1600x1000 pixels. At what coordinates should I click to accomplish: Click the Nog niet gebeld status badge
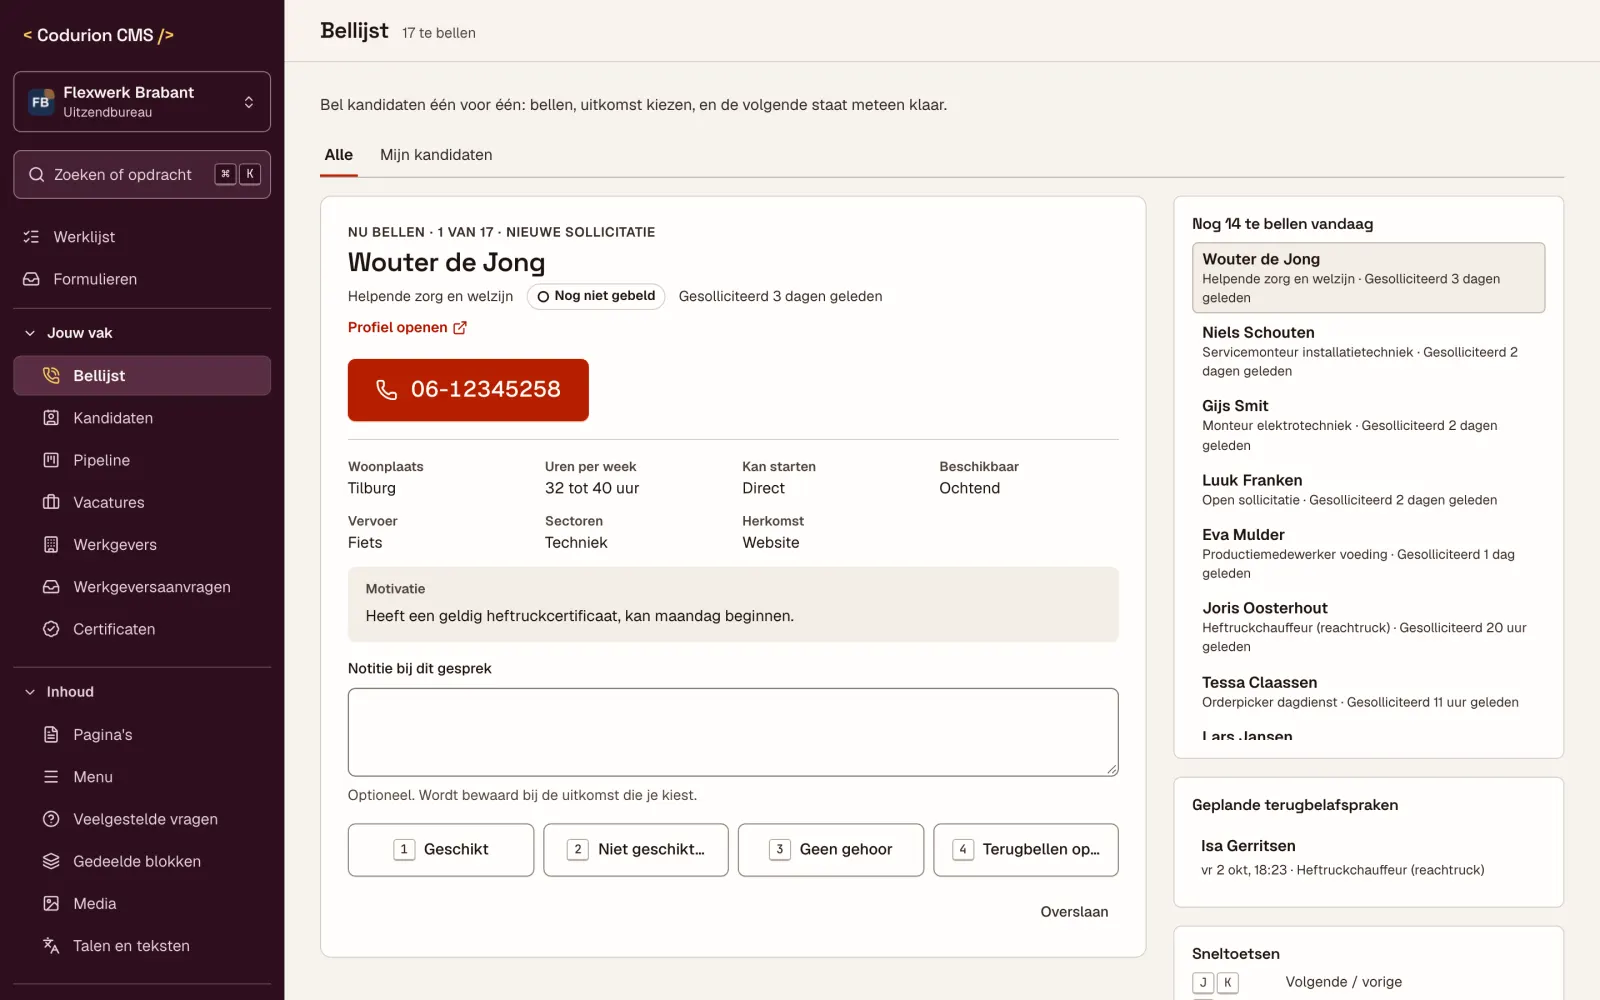pos(596,296)
